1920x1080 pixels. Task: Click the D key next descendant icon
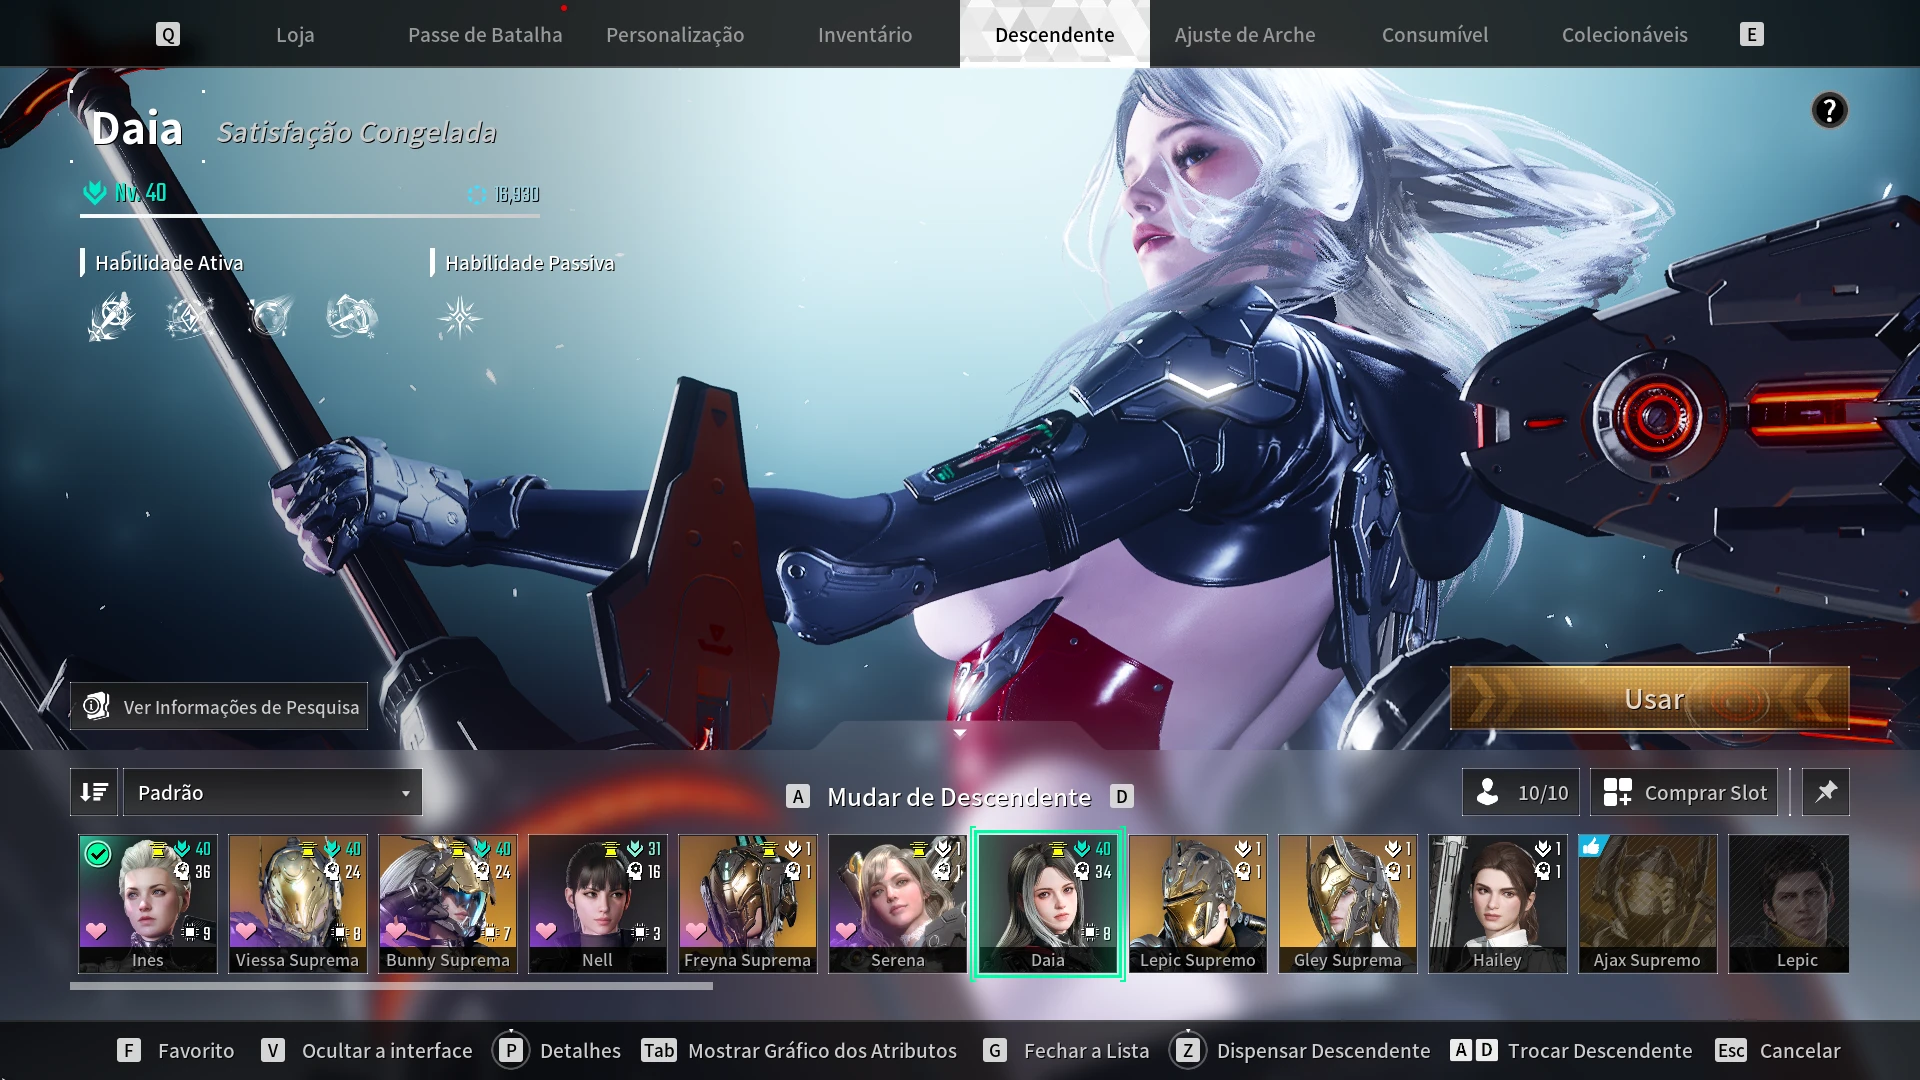tap(1122, 797)
